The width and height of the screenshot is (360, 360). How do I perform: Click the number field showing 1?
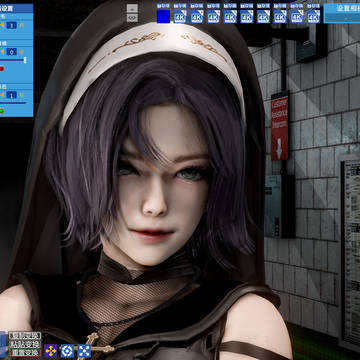point(12,95)
